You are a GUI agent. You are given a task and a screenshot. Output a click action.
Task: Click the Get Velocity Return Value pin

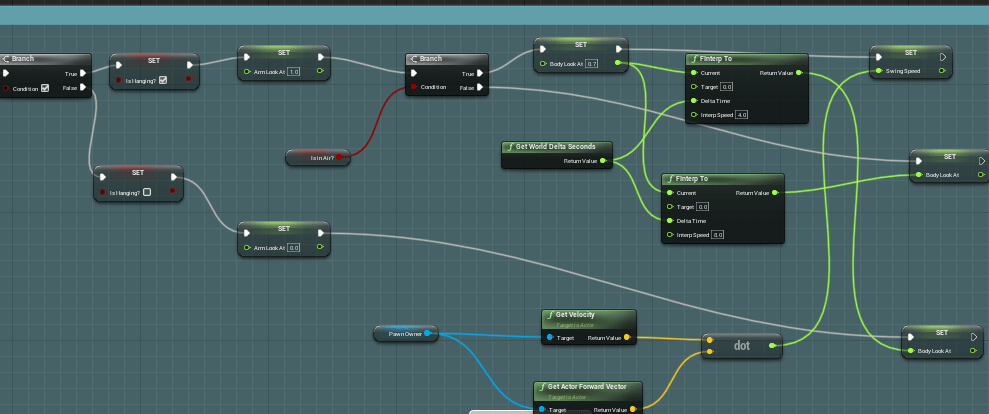(630, 338)
